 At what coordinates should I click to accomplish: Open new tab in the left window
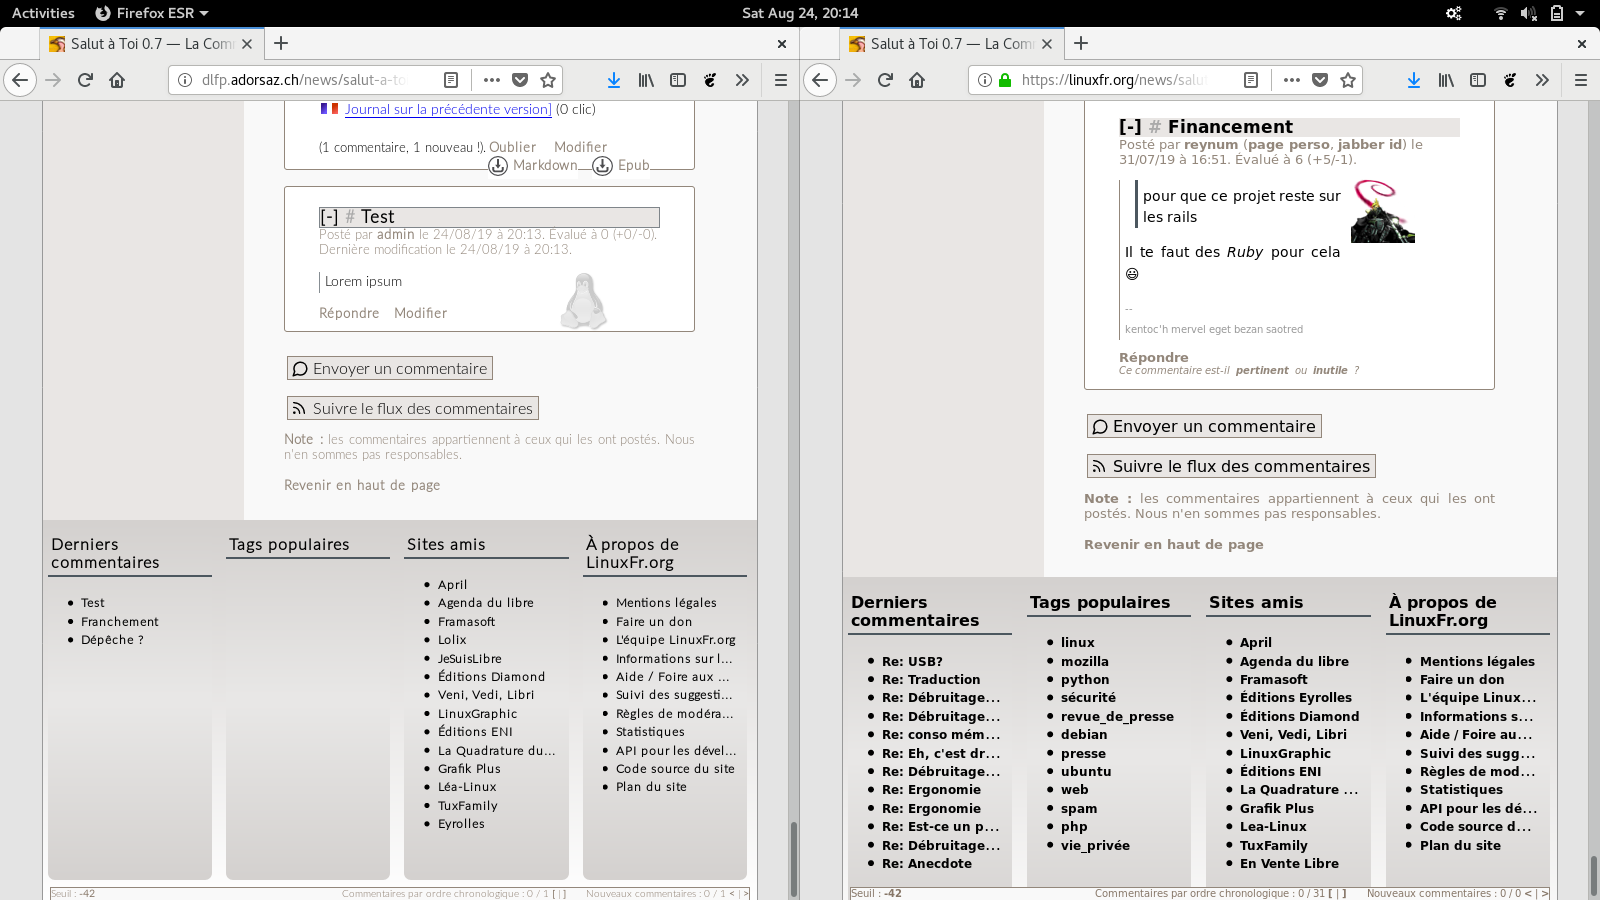281,43
